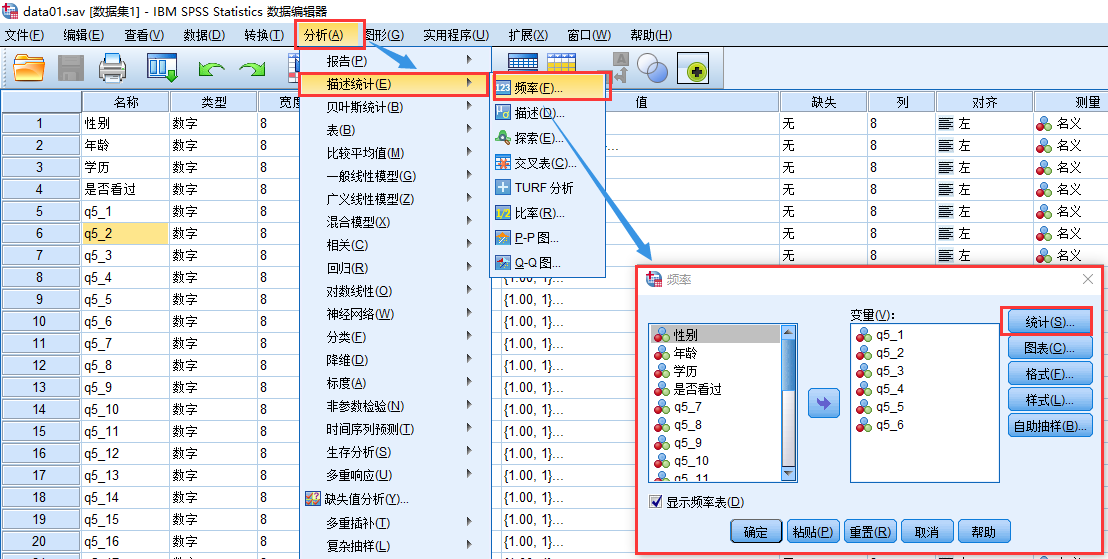The image size is (1108, 559).
Task: Click the 交叉表(C) menu item icon
Action: [x=502, y=163]
